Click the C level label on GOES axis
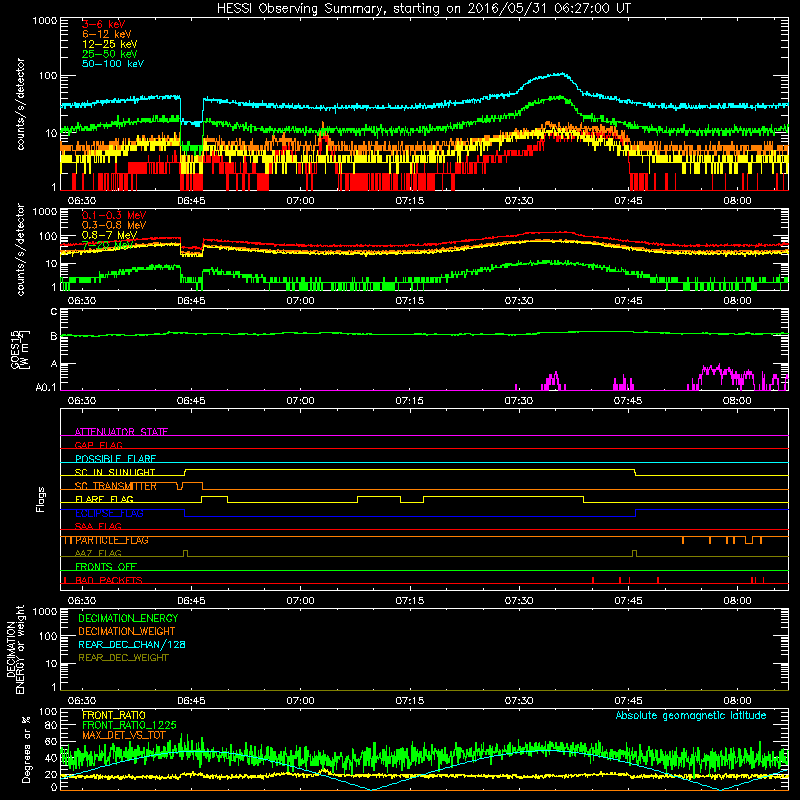800x800 pixels. pos(54,311)
